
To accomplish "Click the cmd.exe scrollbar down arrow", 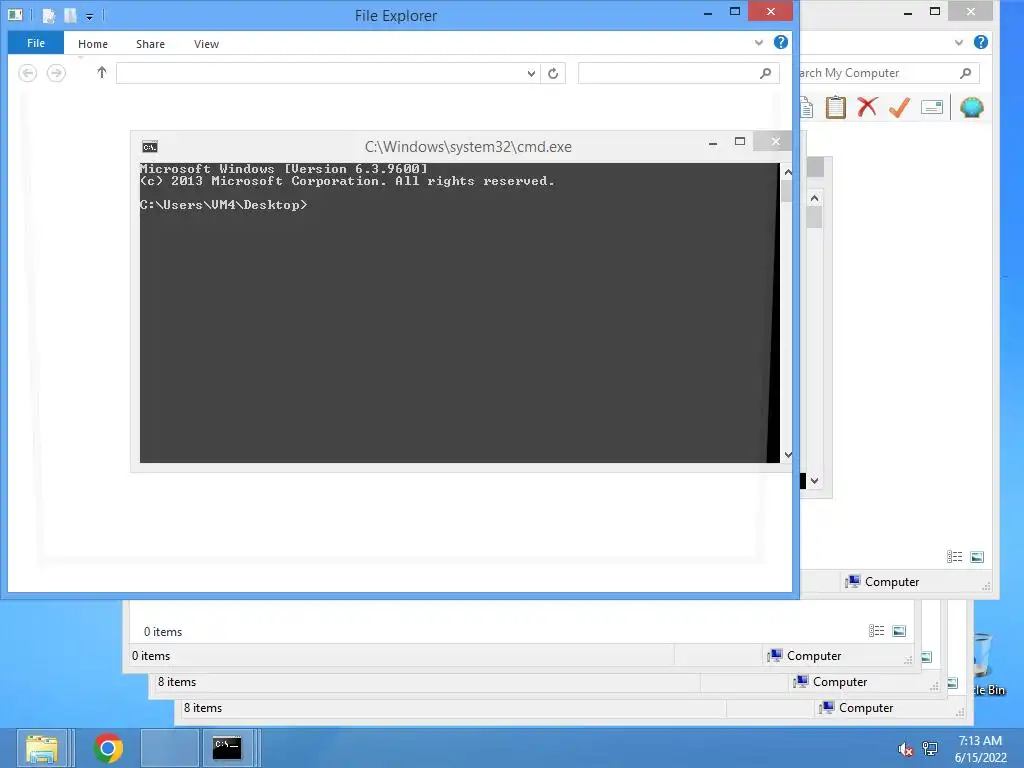I will click(x=788, y=455).
